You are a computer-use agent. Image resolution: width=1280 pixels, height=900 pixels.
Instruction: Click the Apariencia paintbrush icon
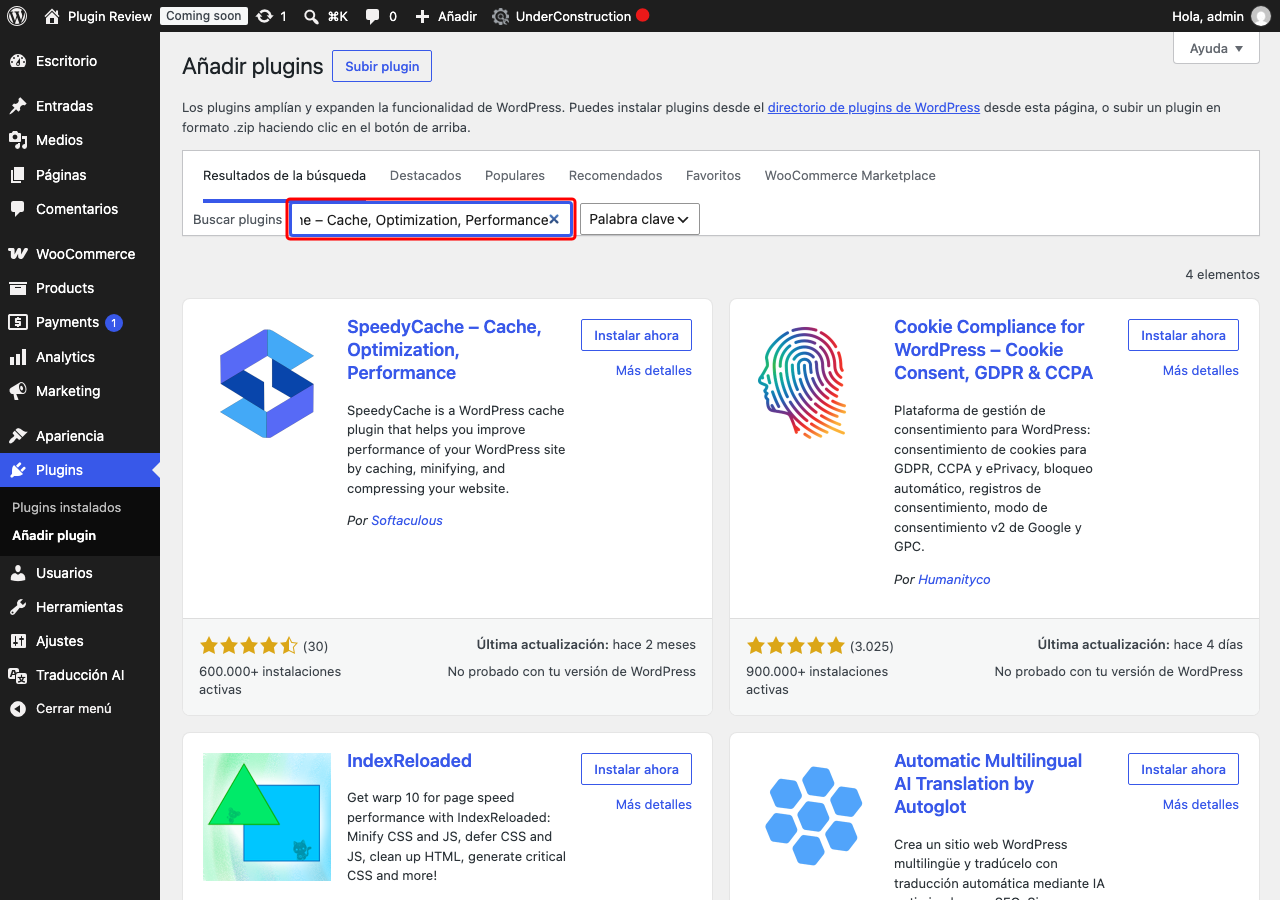point(18,436)
